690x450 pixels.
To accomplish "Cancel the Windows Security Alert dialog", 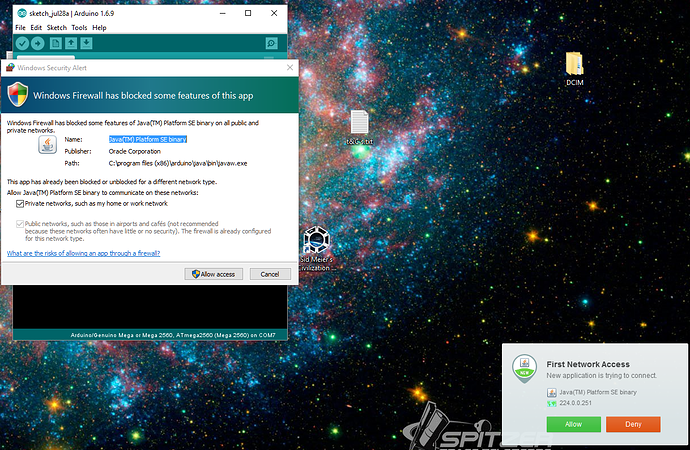I will coord(269,273).
